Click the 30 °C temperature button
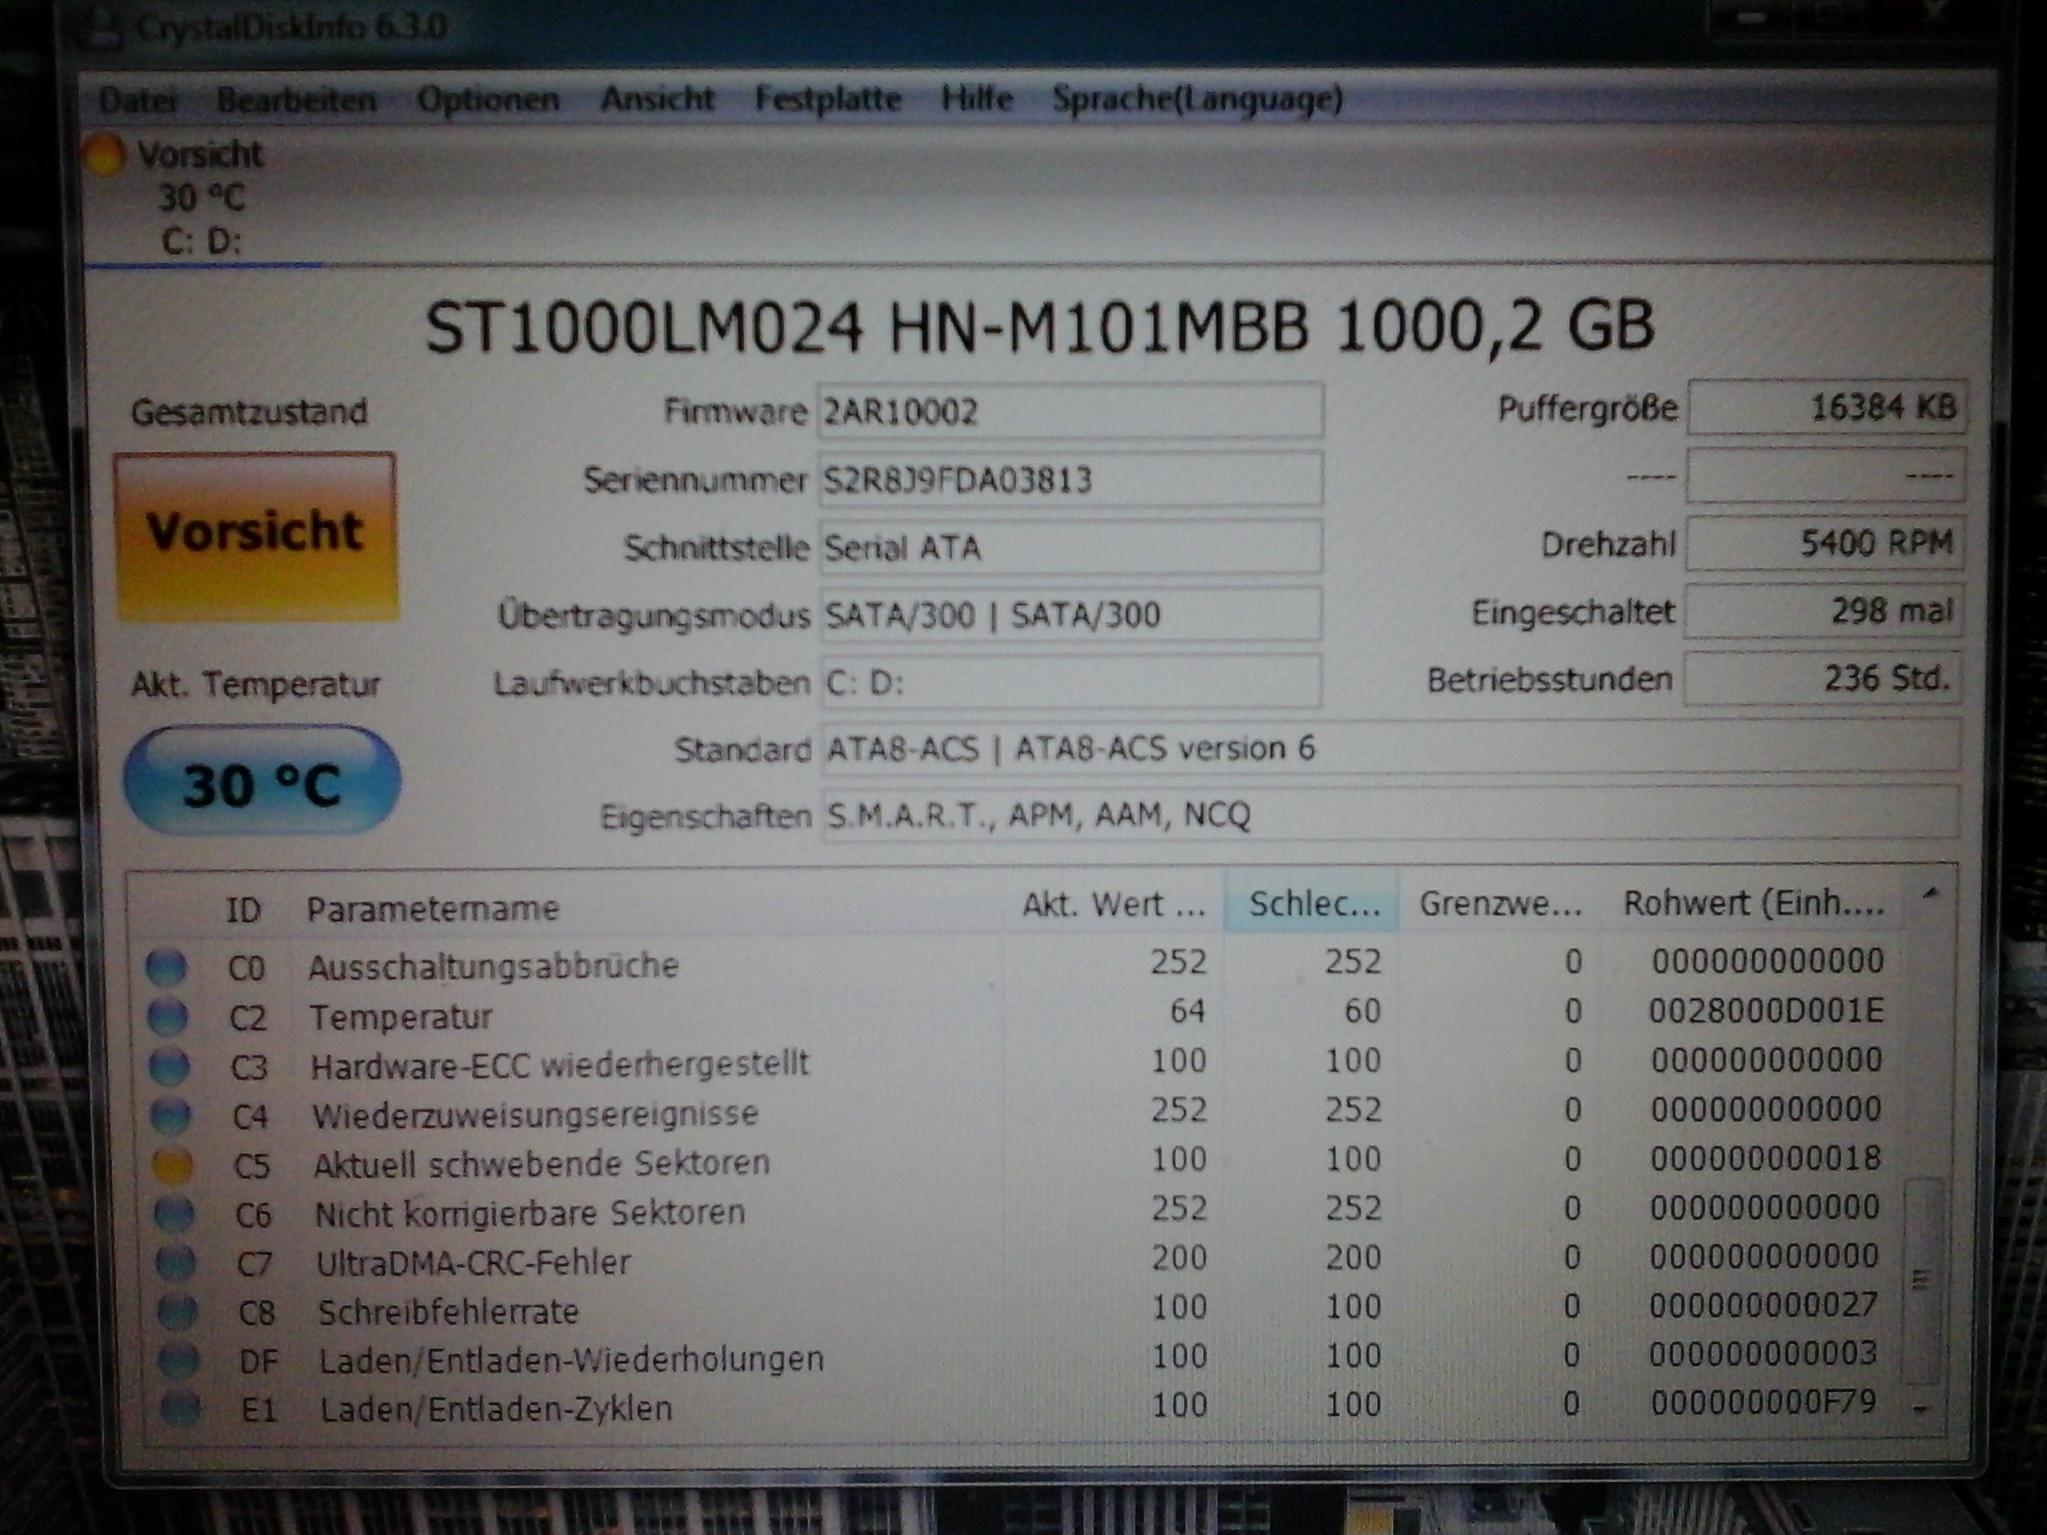2047x1535 pixels. point(262,782)
